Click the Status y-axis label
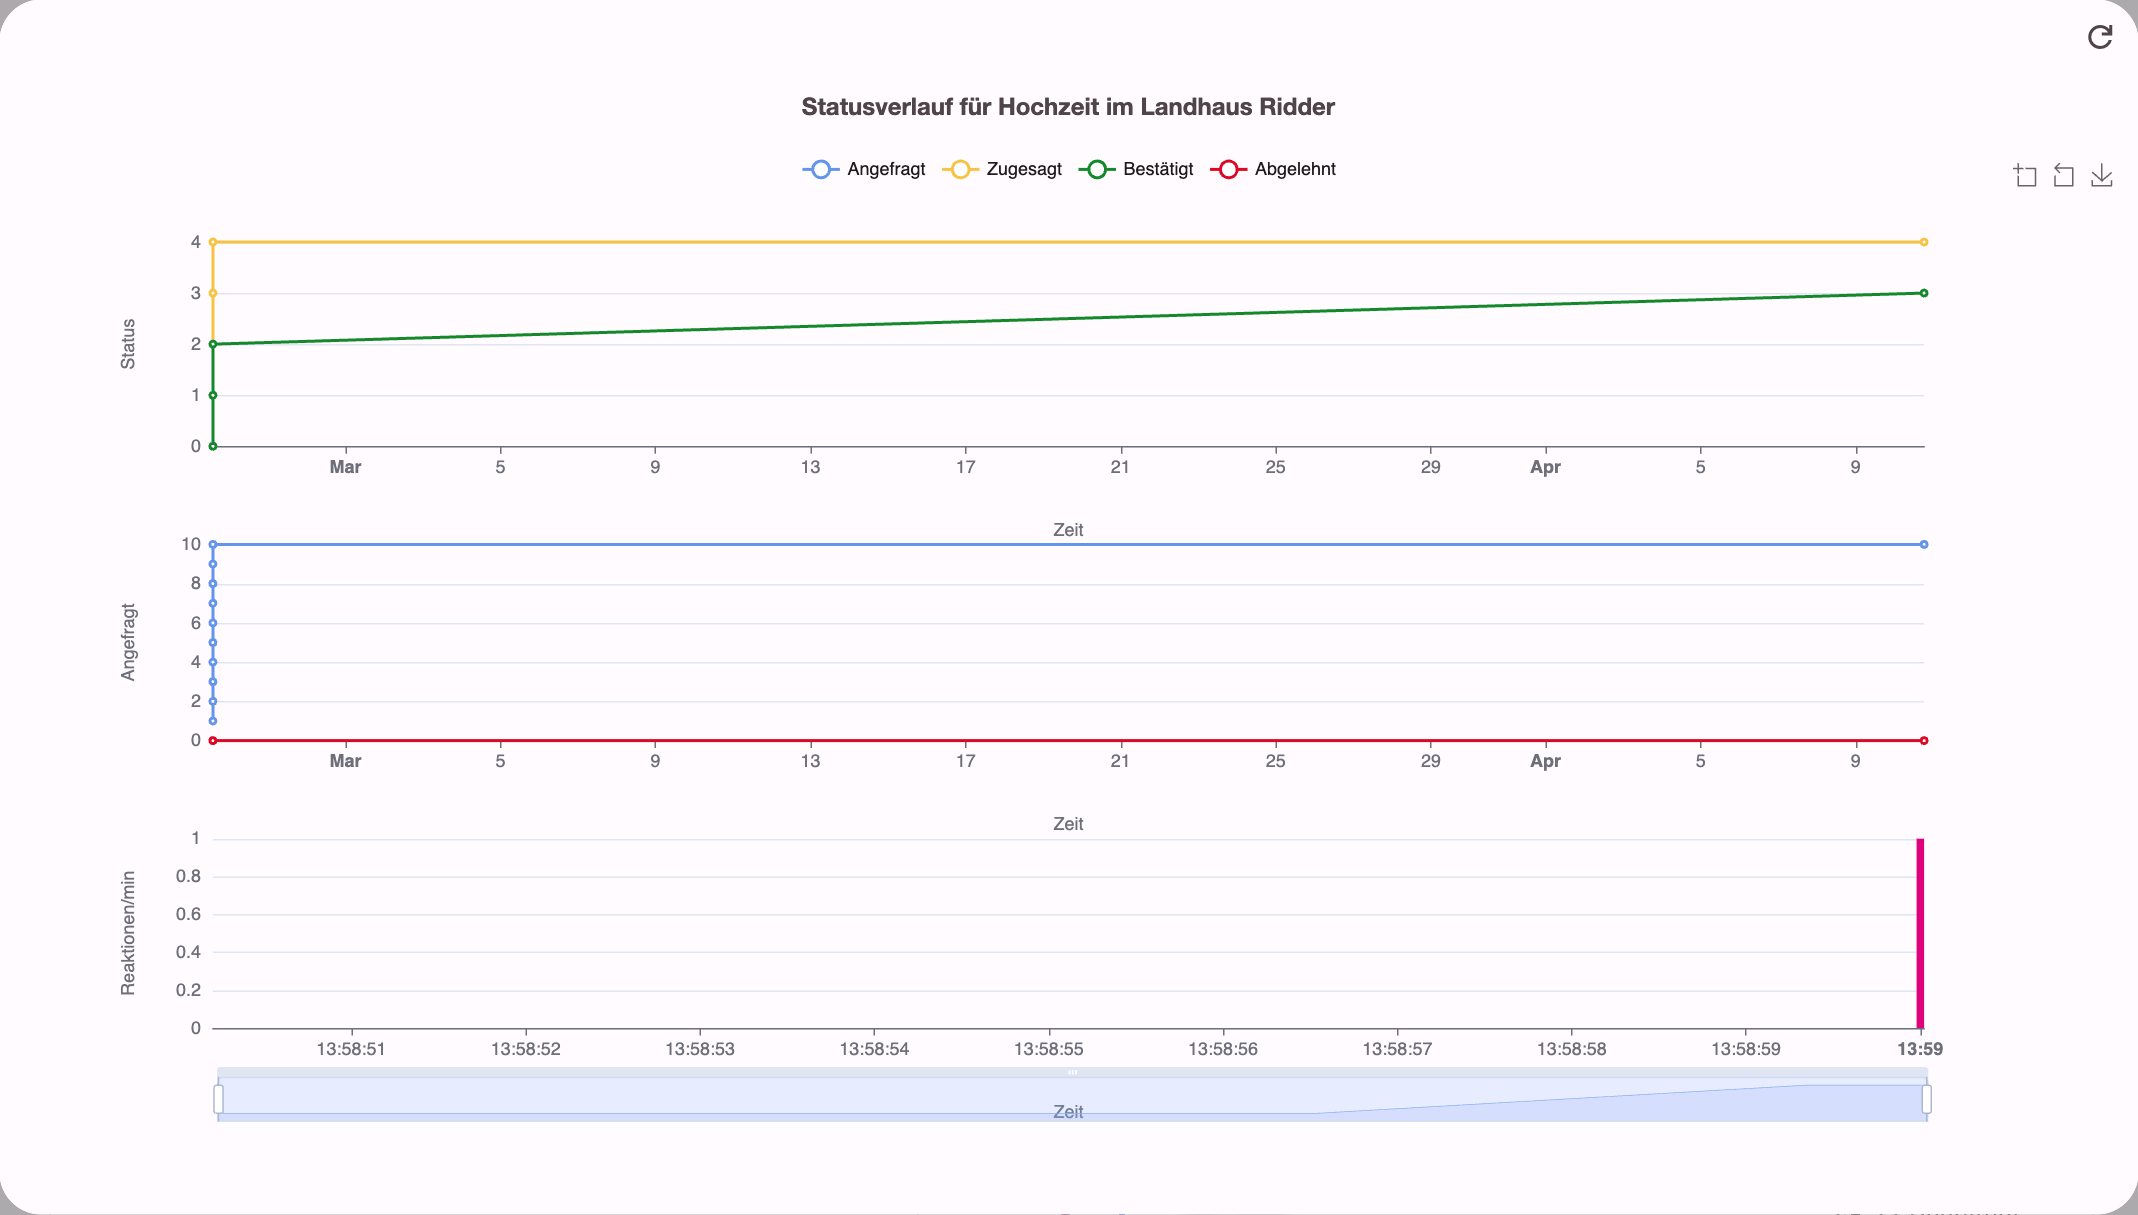Screen dimensions: 2138x1215 click(x=128, y=344)
